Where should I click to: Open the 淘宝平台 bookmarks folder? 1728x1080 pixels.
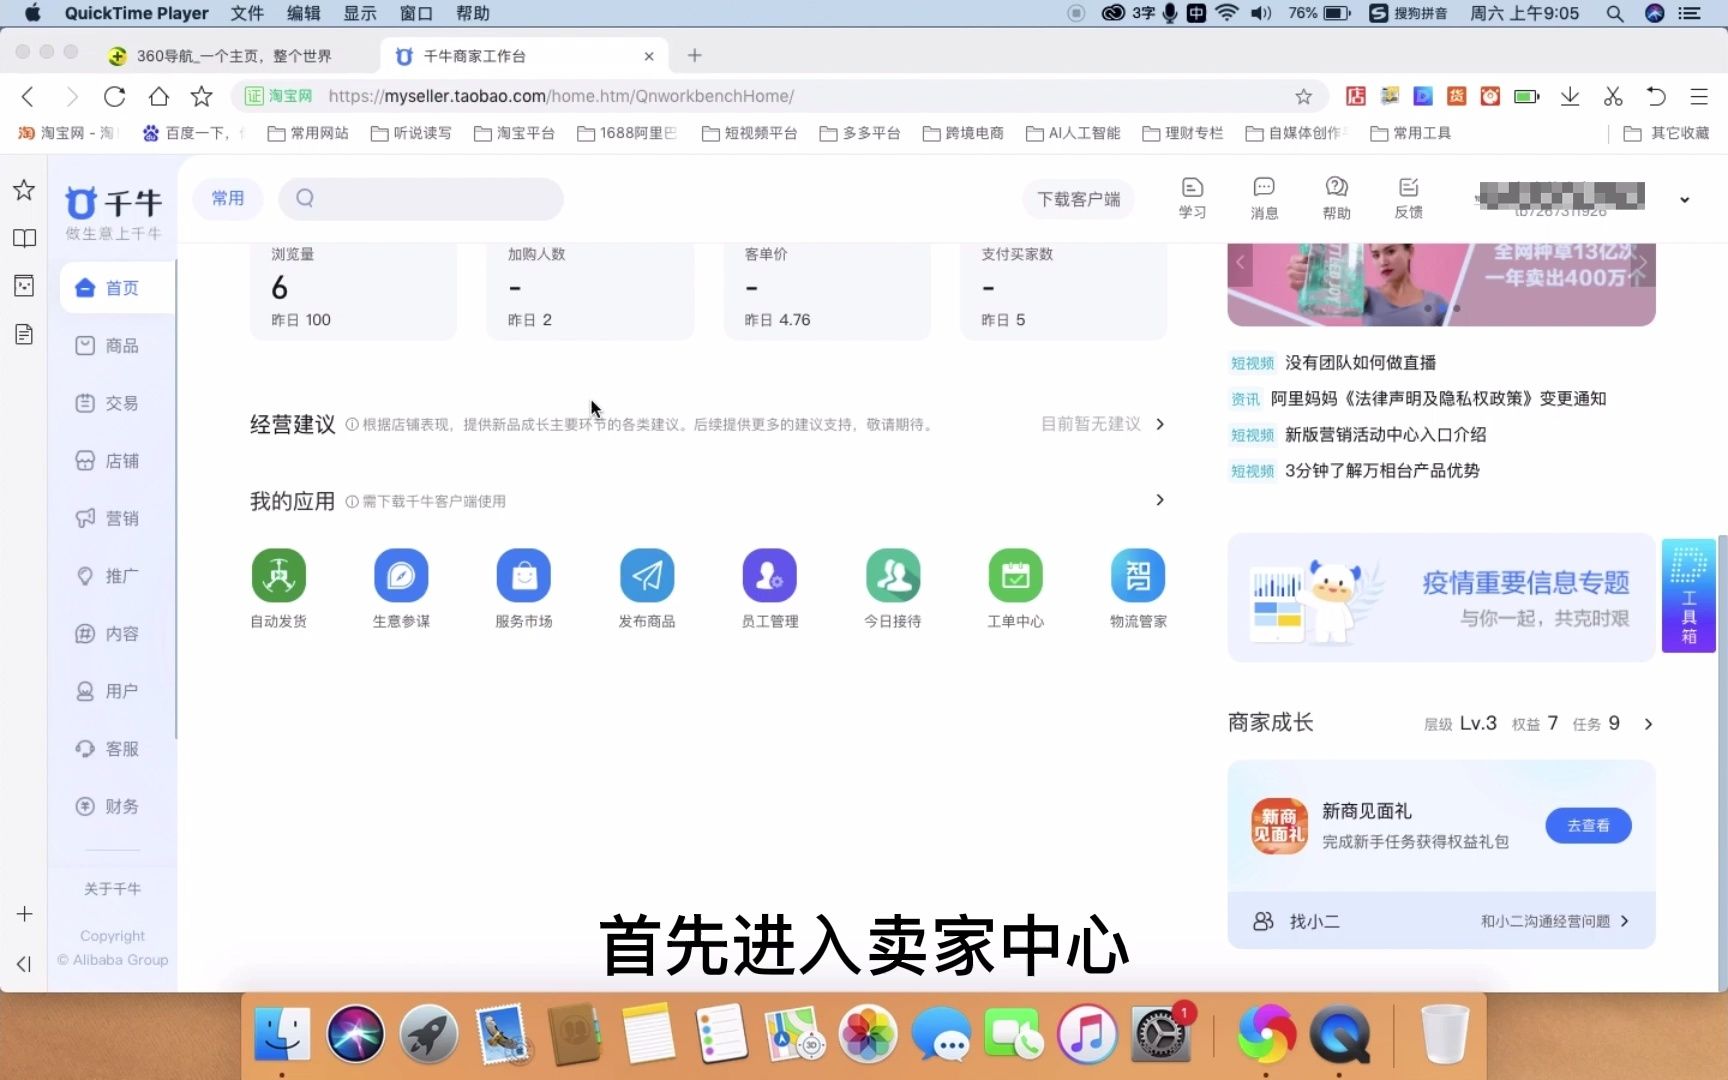pos(514,133)
